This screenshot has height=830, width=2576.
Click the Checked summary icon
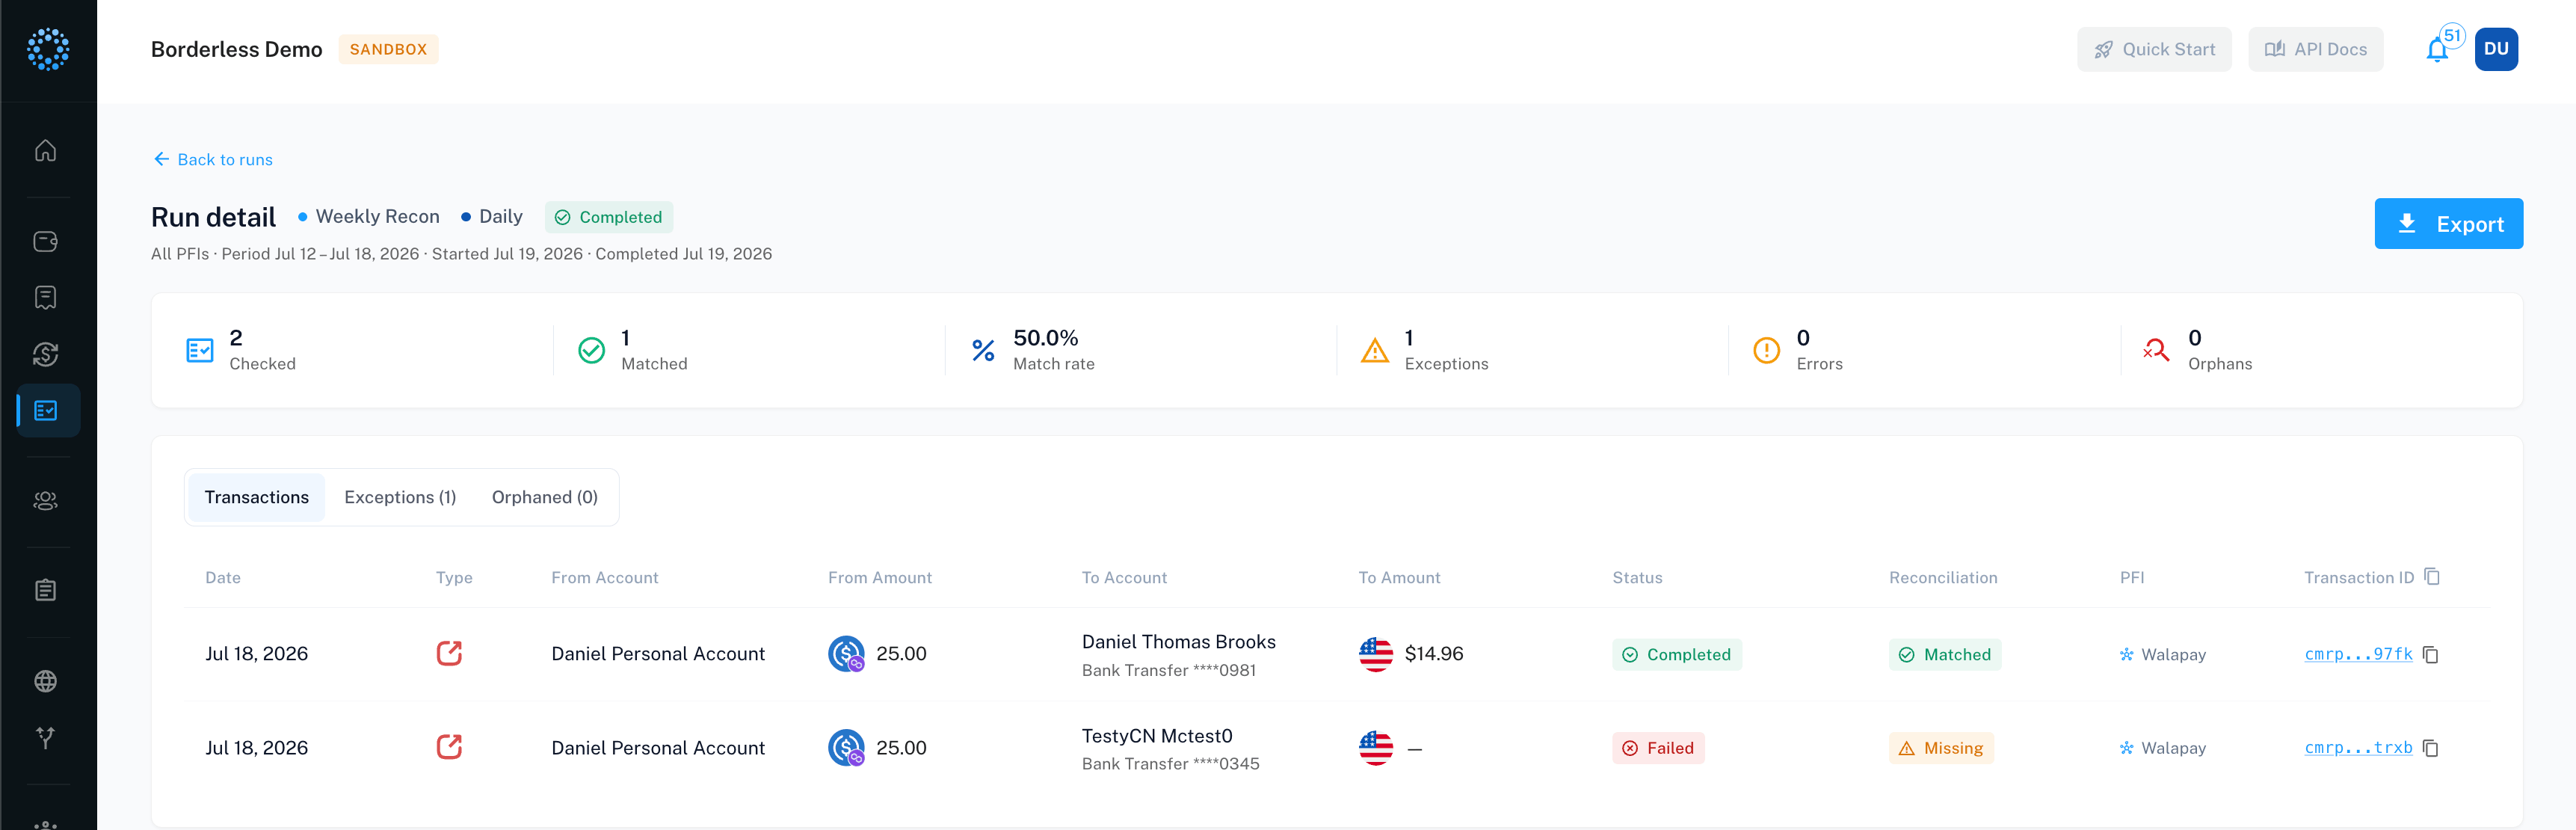[x=200, y=350]
